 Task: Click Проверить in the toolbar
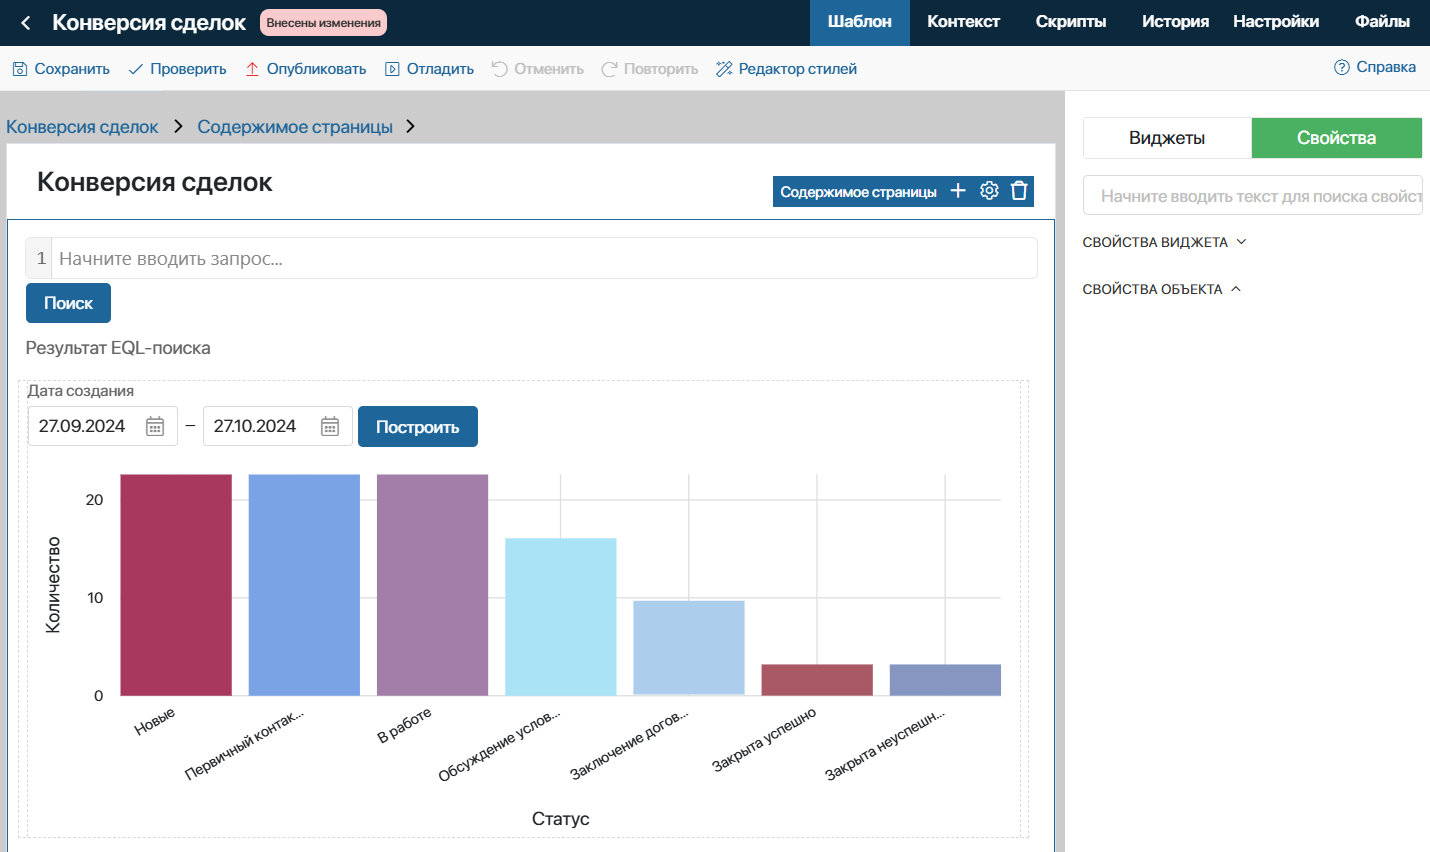tap(177, 69)
